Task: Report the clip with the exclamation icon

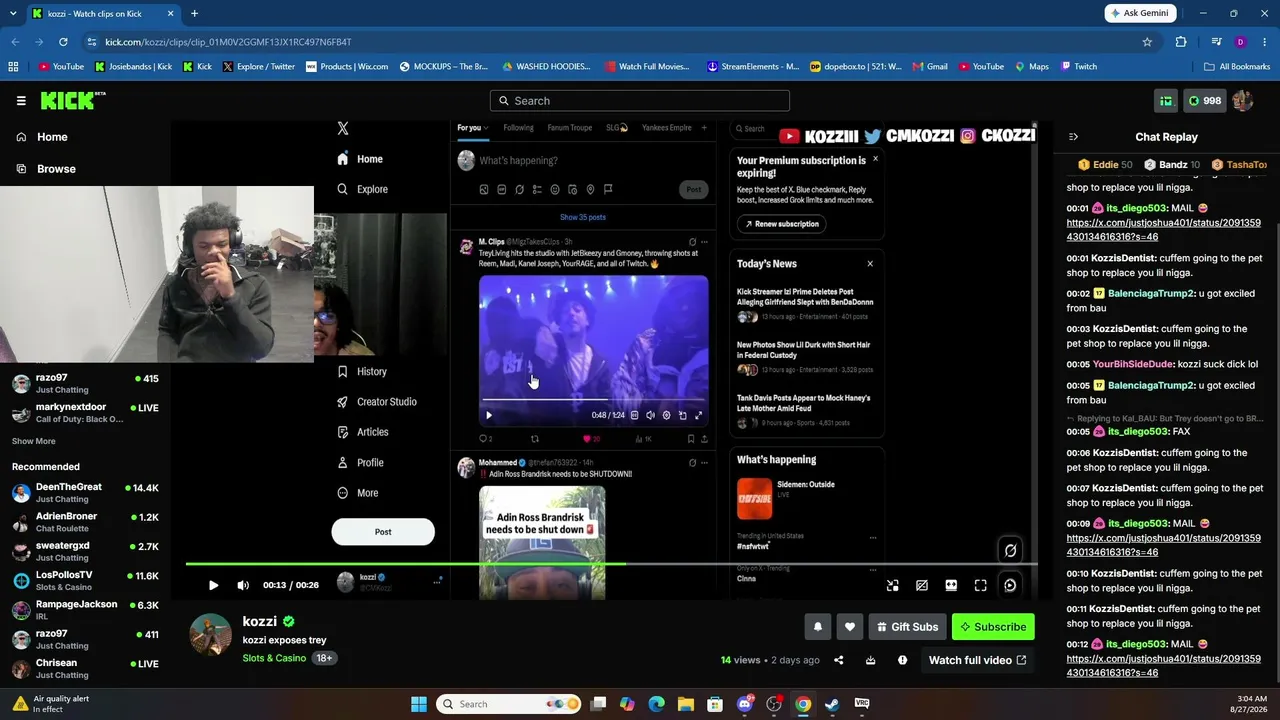Action: (902, 660)
